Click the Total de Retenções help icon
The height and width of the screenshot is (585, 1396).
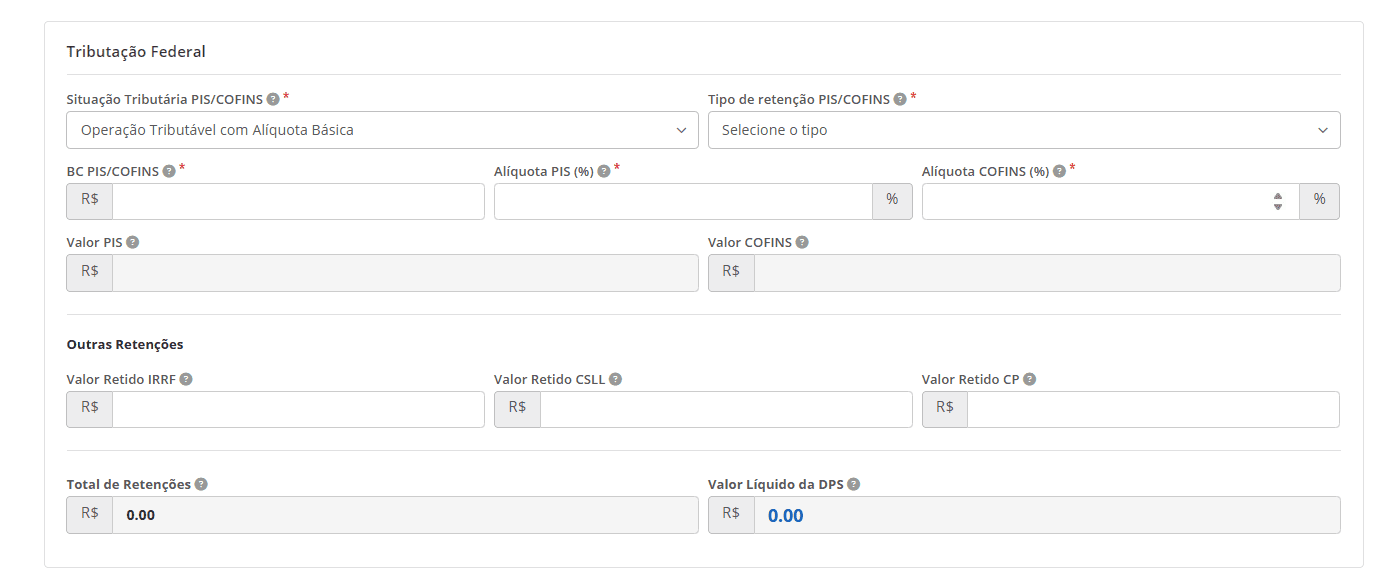(201, 484)
